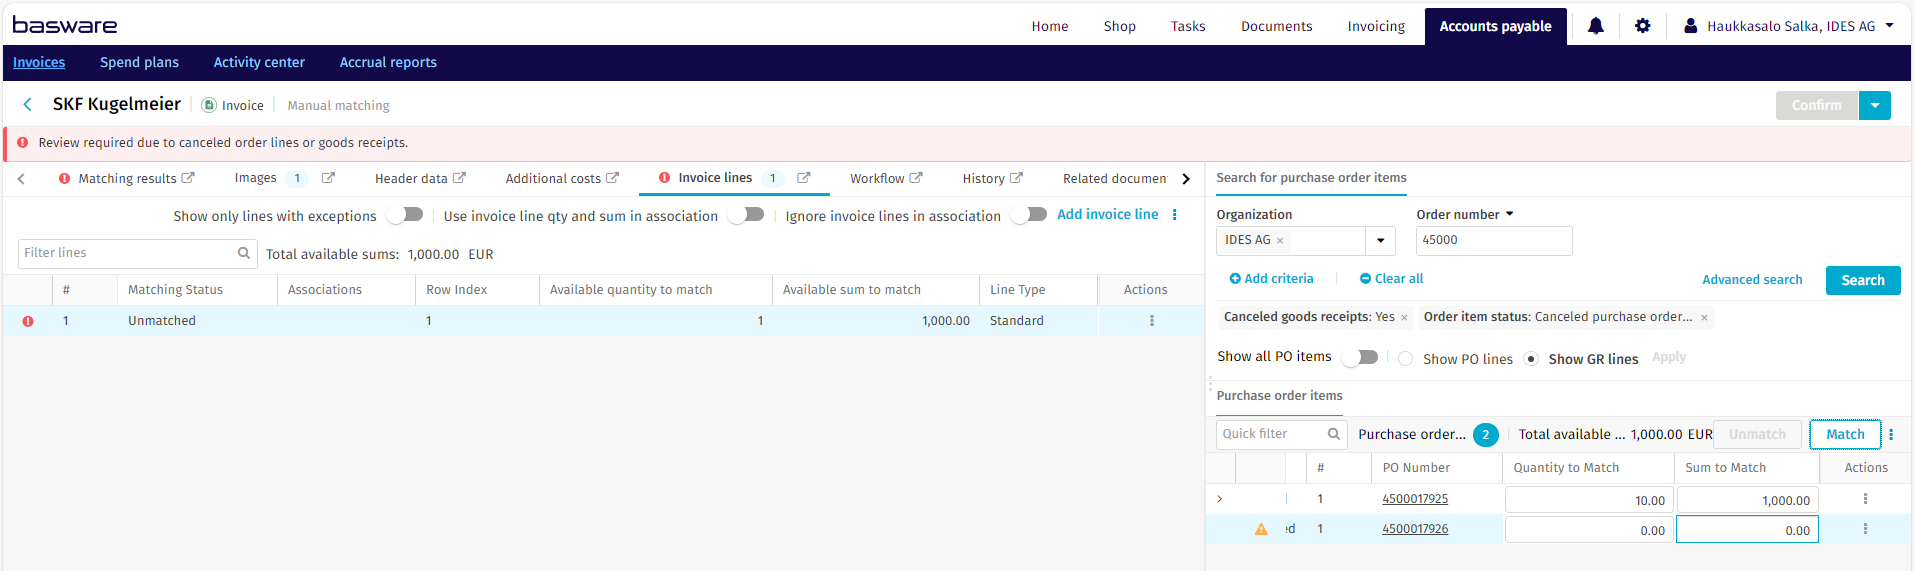Open the user account dropdown arrow
The width and height of the screenshot is (1915, 571).
point(1889,26)
